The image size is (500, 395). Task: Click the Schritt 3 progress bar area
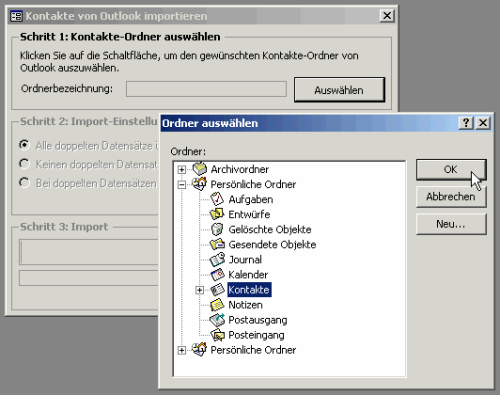click(89, 278)
